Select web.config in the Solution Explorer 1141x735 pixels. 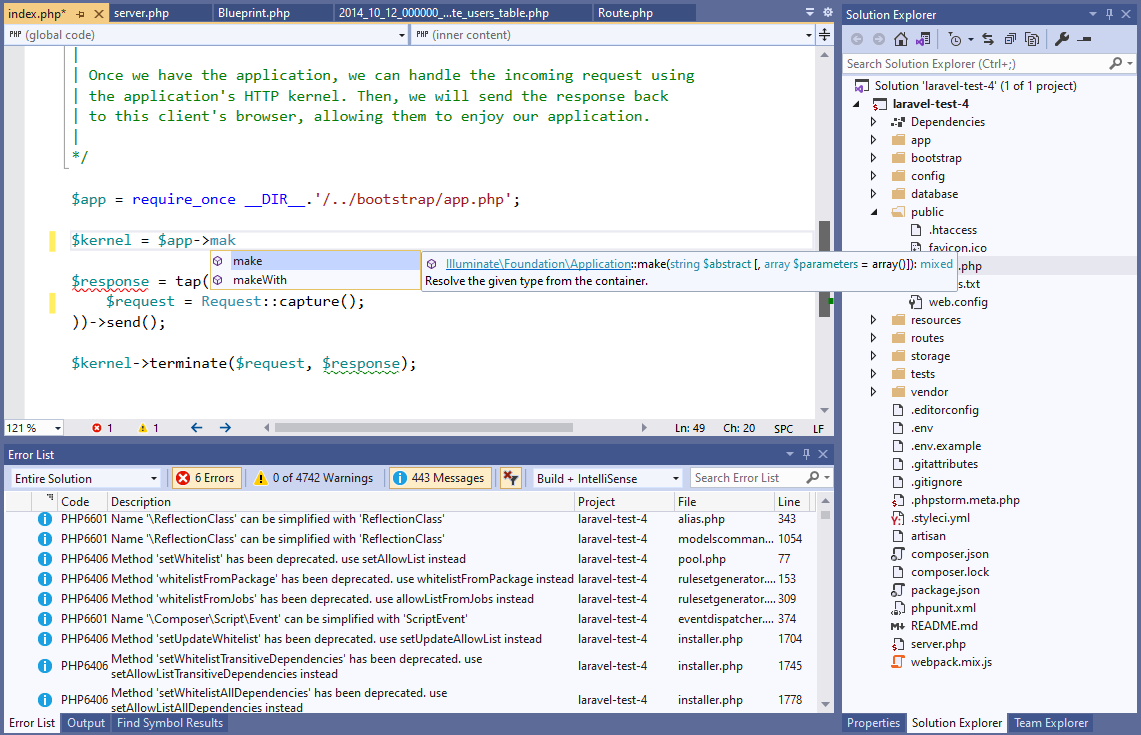958,302
